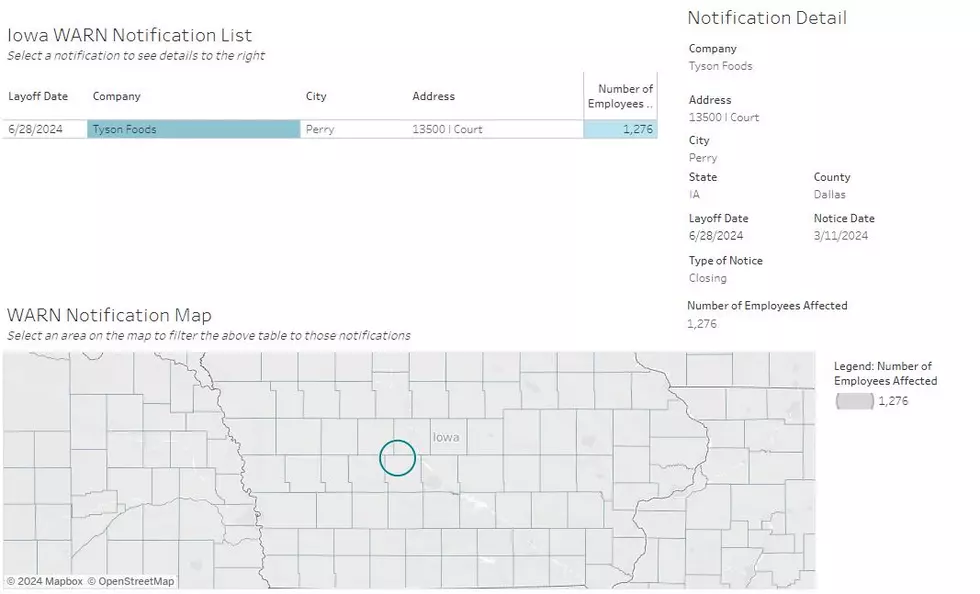Click the Closing type of notice value

(x=708, y=278)
